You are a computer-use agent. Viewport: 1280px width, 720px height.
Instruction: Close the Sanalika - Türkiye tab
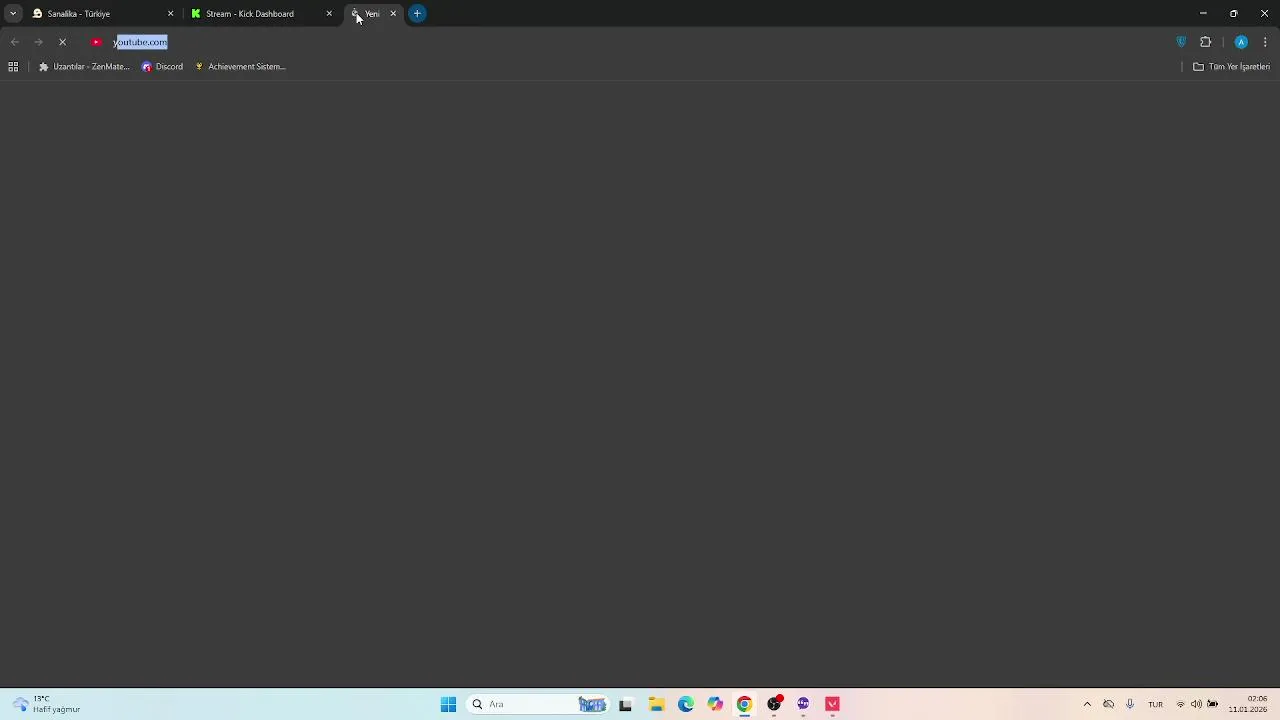click(x=170, y=14)
